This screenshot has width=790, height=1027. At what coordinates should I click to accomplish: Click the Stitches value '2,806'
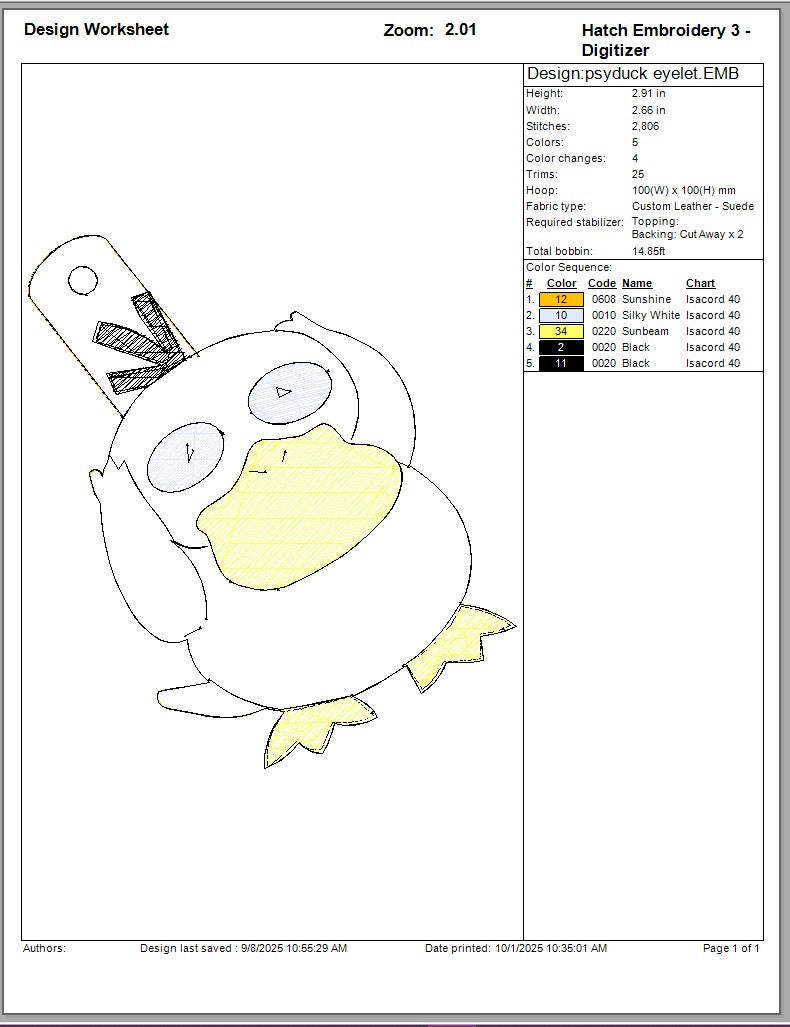(645, 126)
